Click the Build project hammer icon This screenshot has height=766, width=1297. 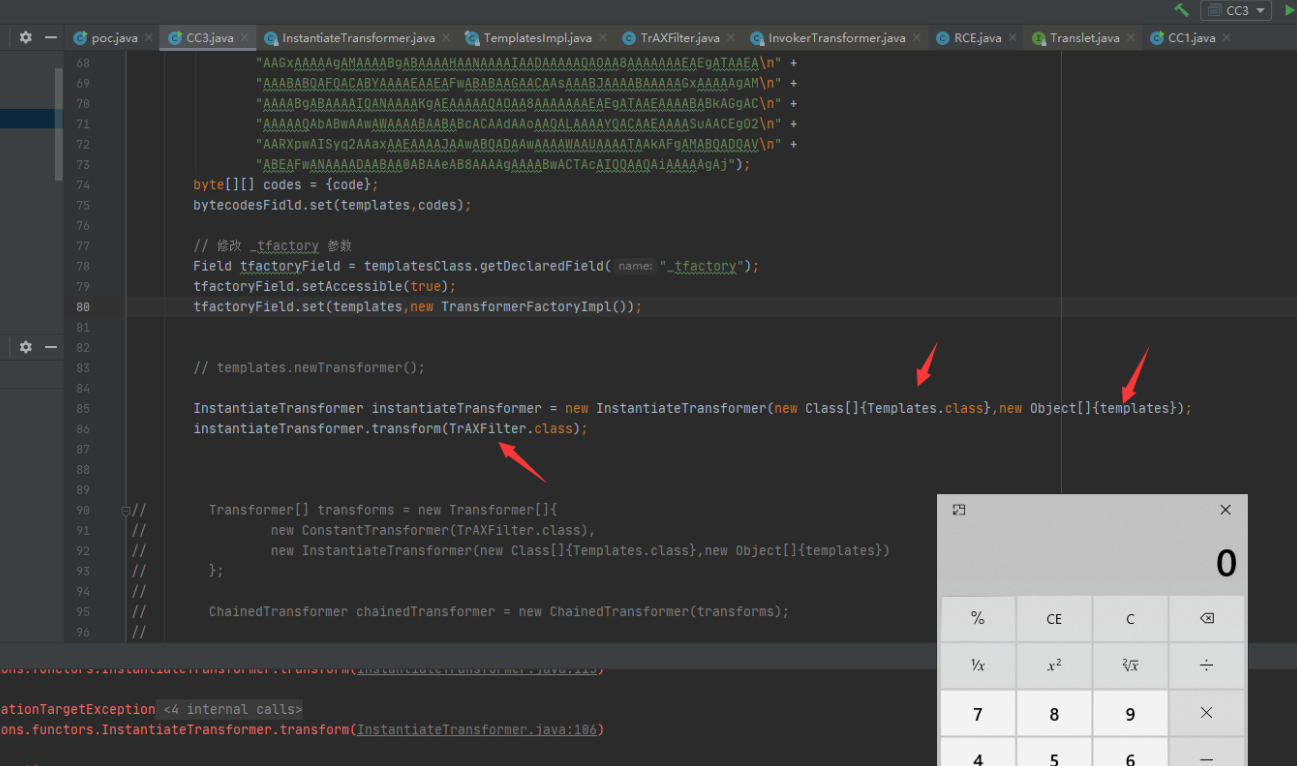click(x=1182, y=10)
